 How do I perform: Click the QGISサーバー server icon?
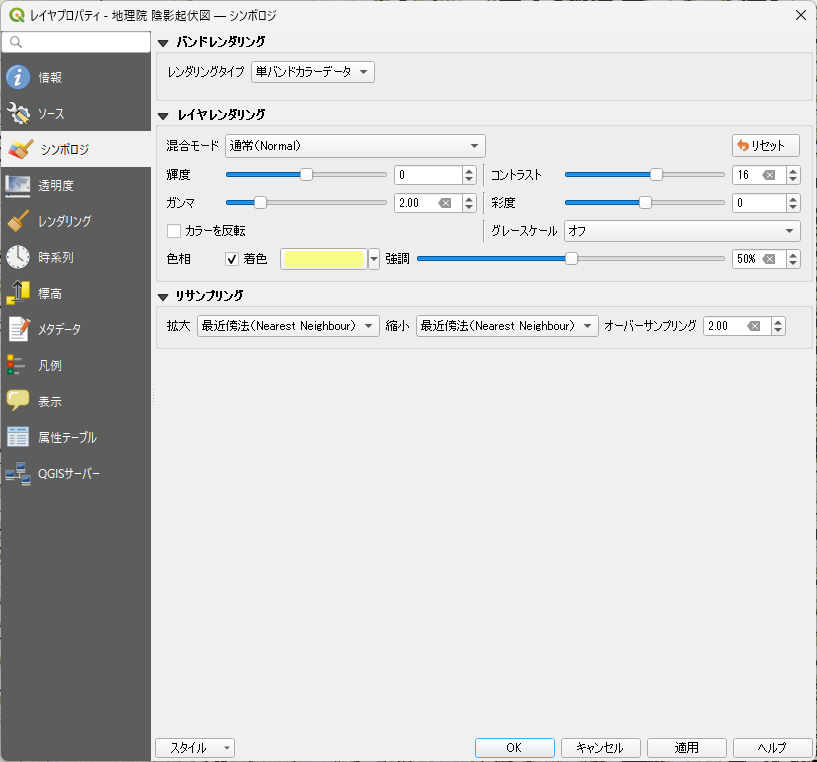pyautogui.click(x=18, y=473)
